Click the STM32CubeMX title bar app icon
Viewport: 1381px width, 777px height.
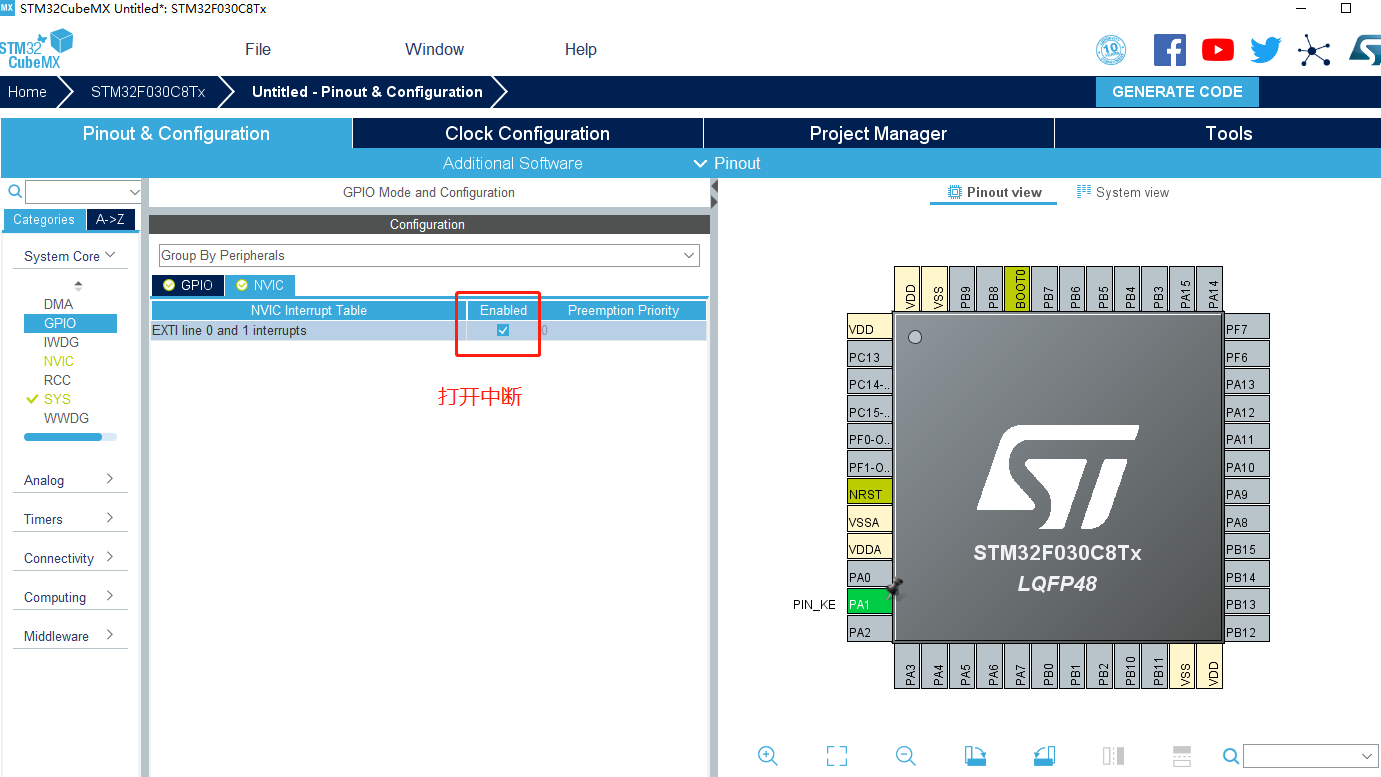coord(8,8)
